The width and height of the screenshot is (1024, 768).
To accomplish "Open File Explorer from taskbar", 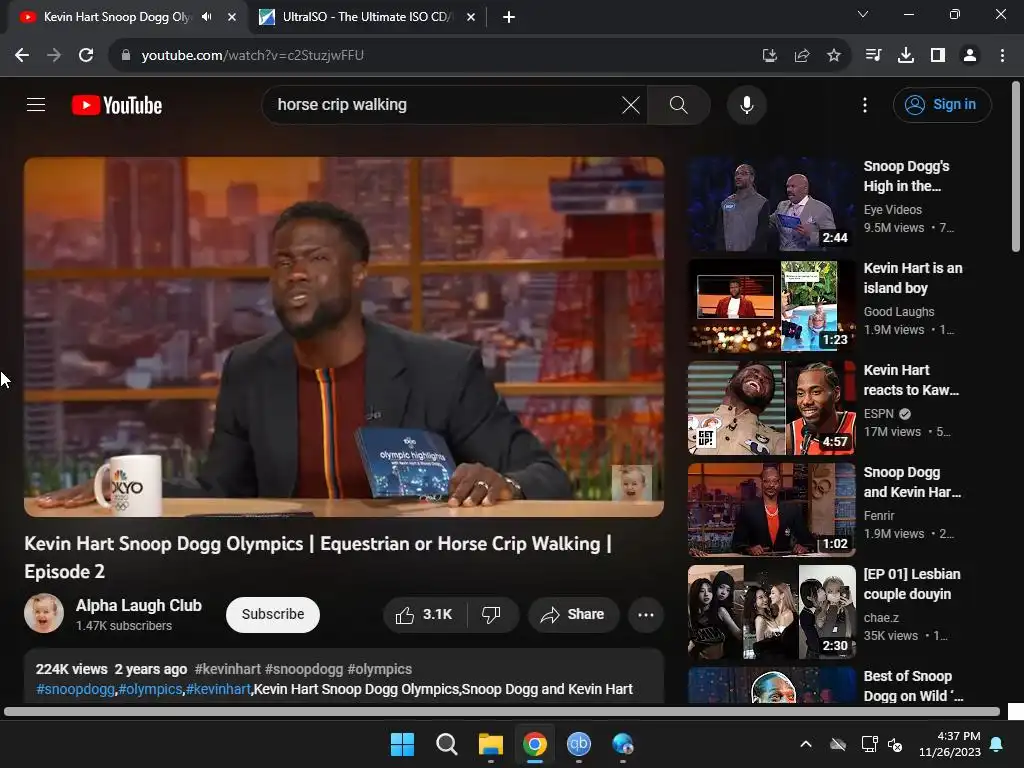I will coord(490,744).
